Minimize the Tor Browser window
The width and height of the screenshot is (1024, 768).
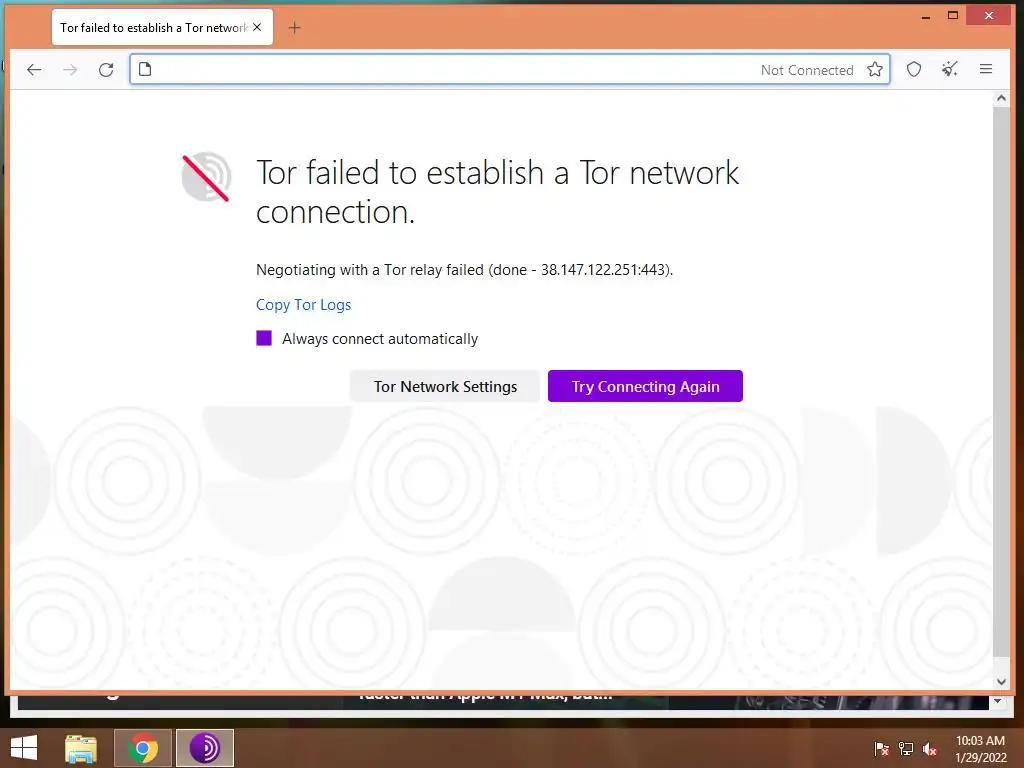point(925,16)
